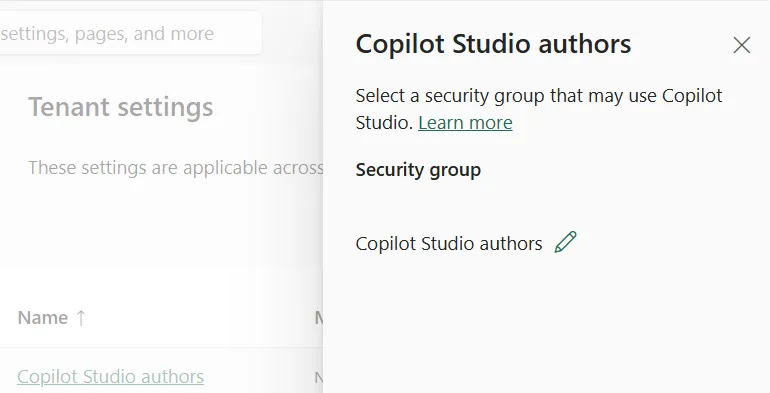Screen dimensions: 770x393
Task: Open Copilot Studio authors setting in table
Action: 110,377
